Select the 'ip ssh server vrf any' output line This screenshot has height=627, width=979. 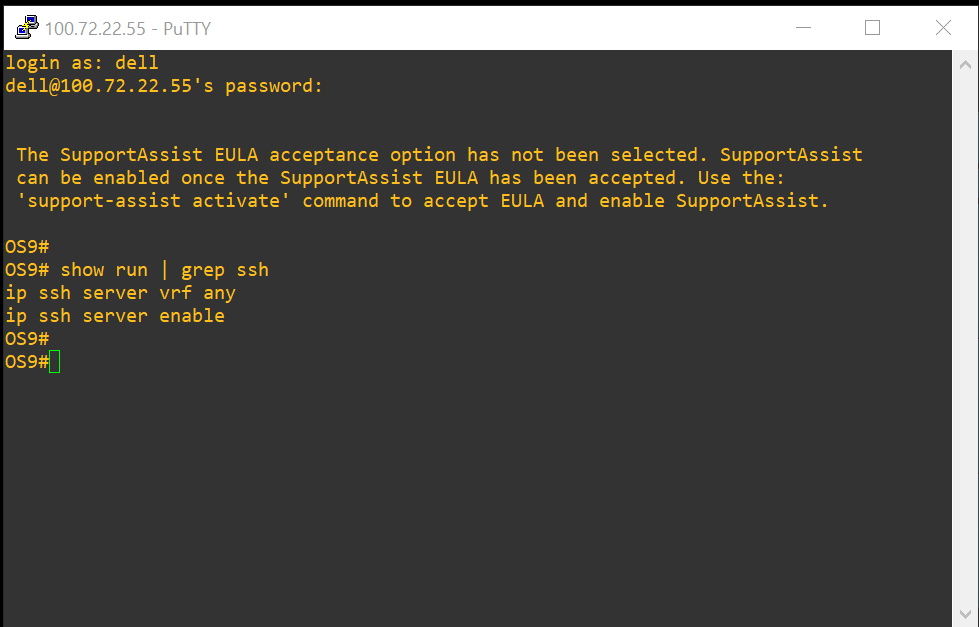click(120, 292)
